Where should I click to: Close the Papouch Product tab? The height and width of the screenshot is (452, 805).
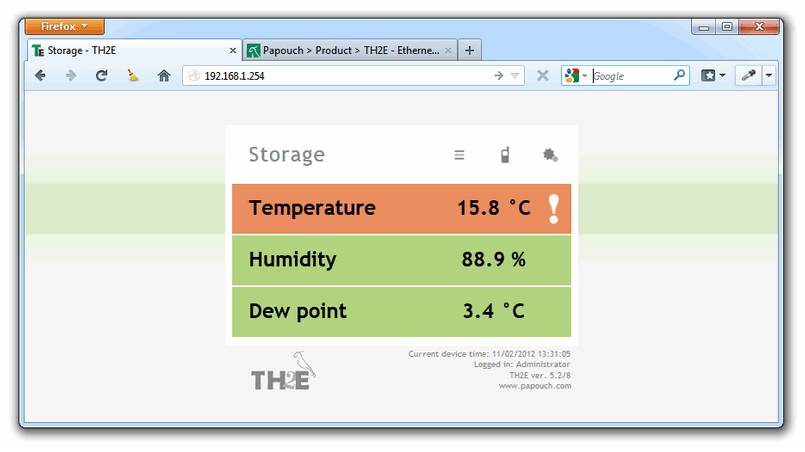tap(448, 50)
